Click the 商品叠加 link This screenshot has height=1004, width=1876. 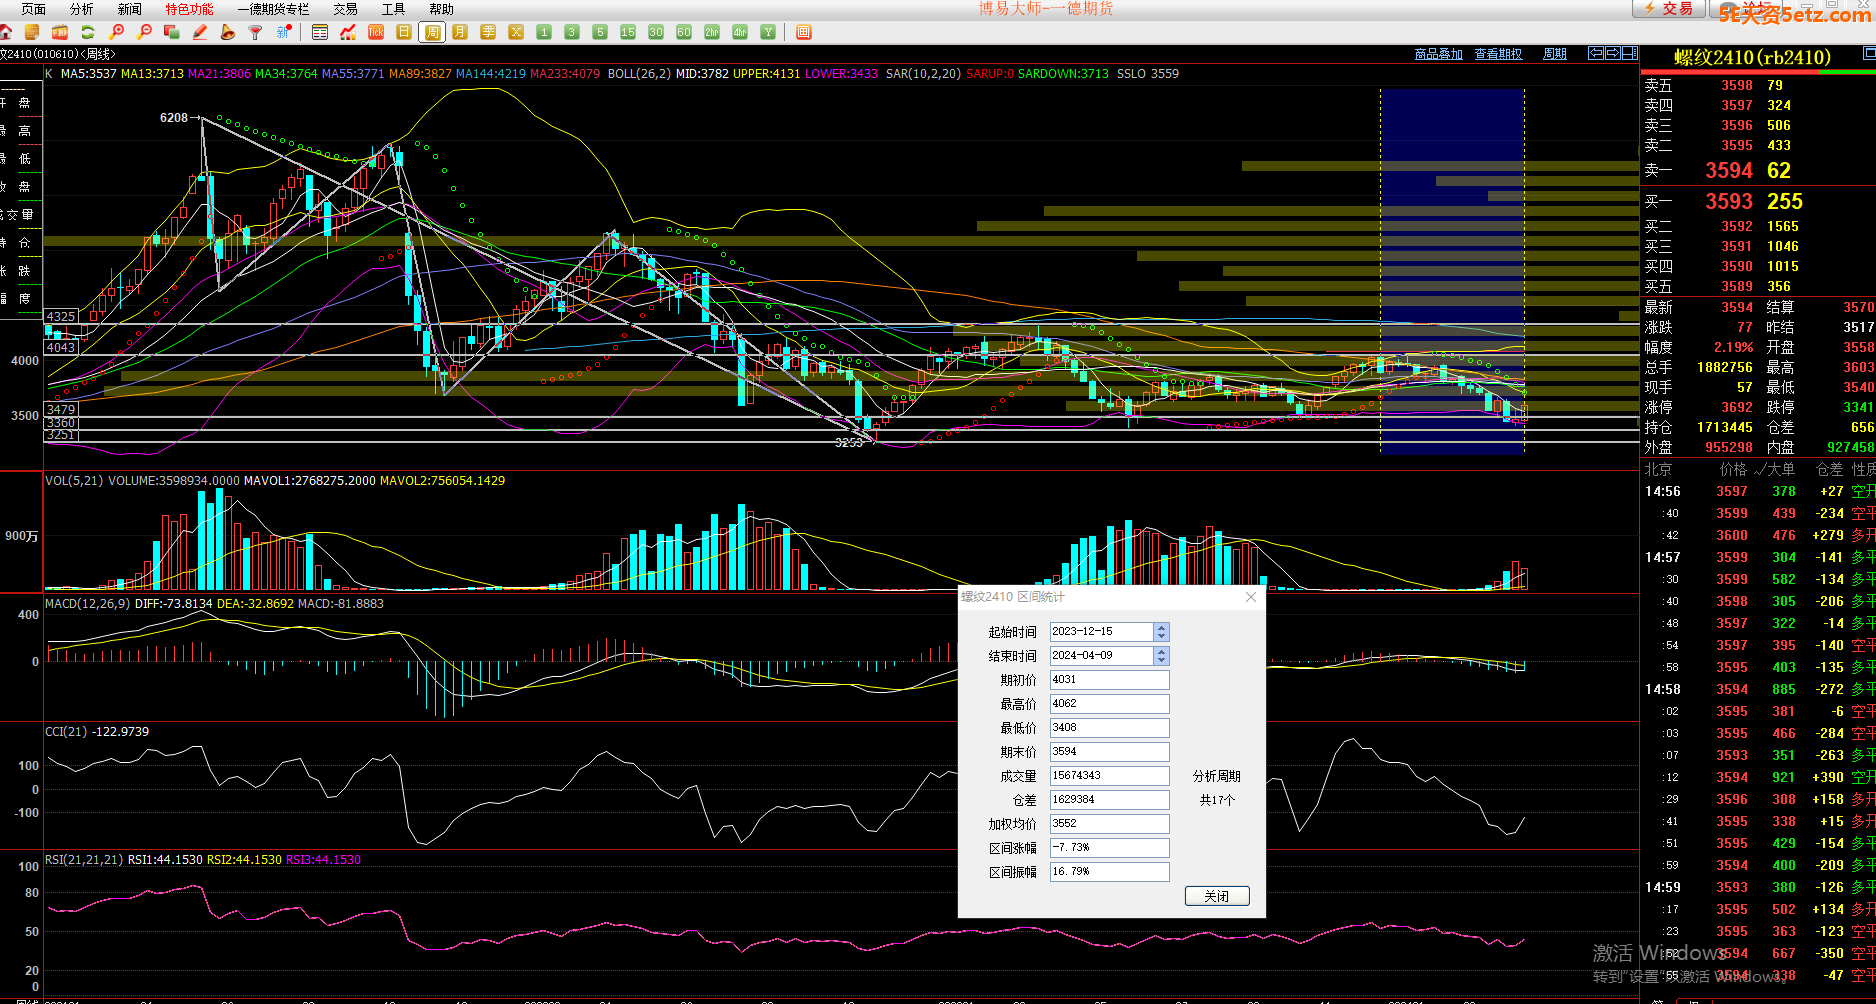[x=1438, y=54]
